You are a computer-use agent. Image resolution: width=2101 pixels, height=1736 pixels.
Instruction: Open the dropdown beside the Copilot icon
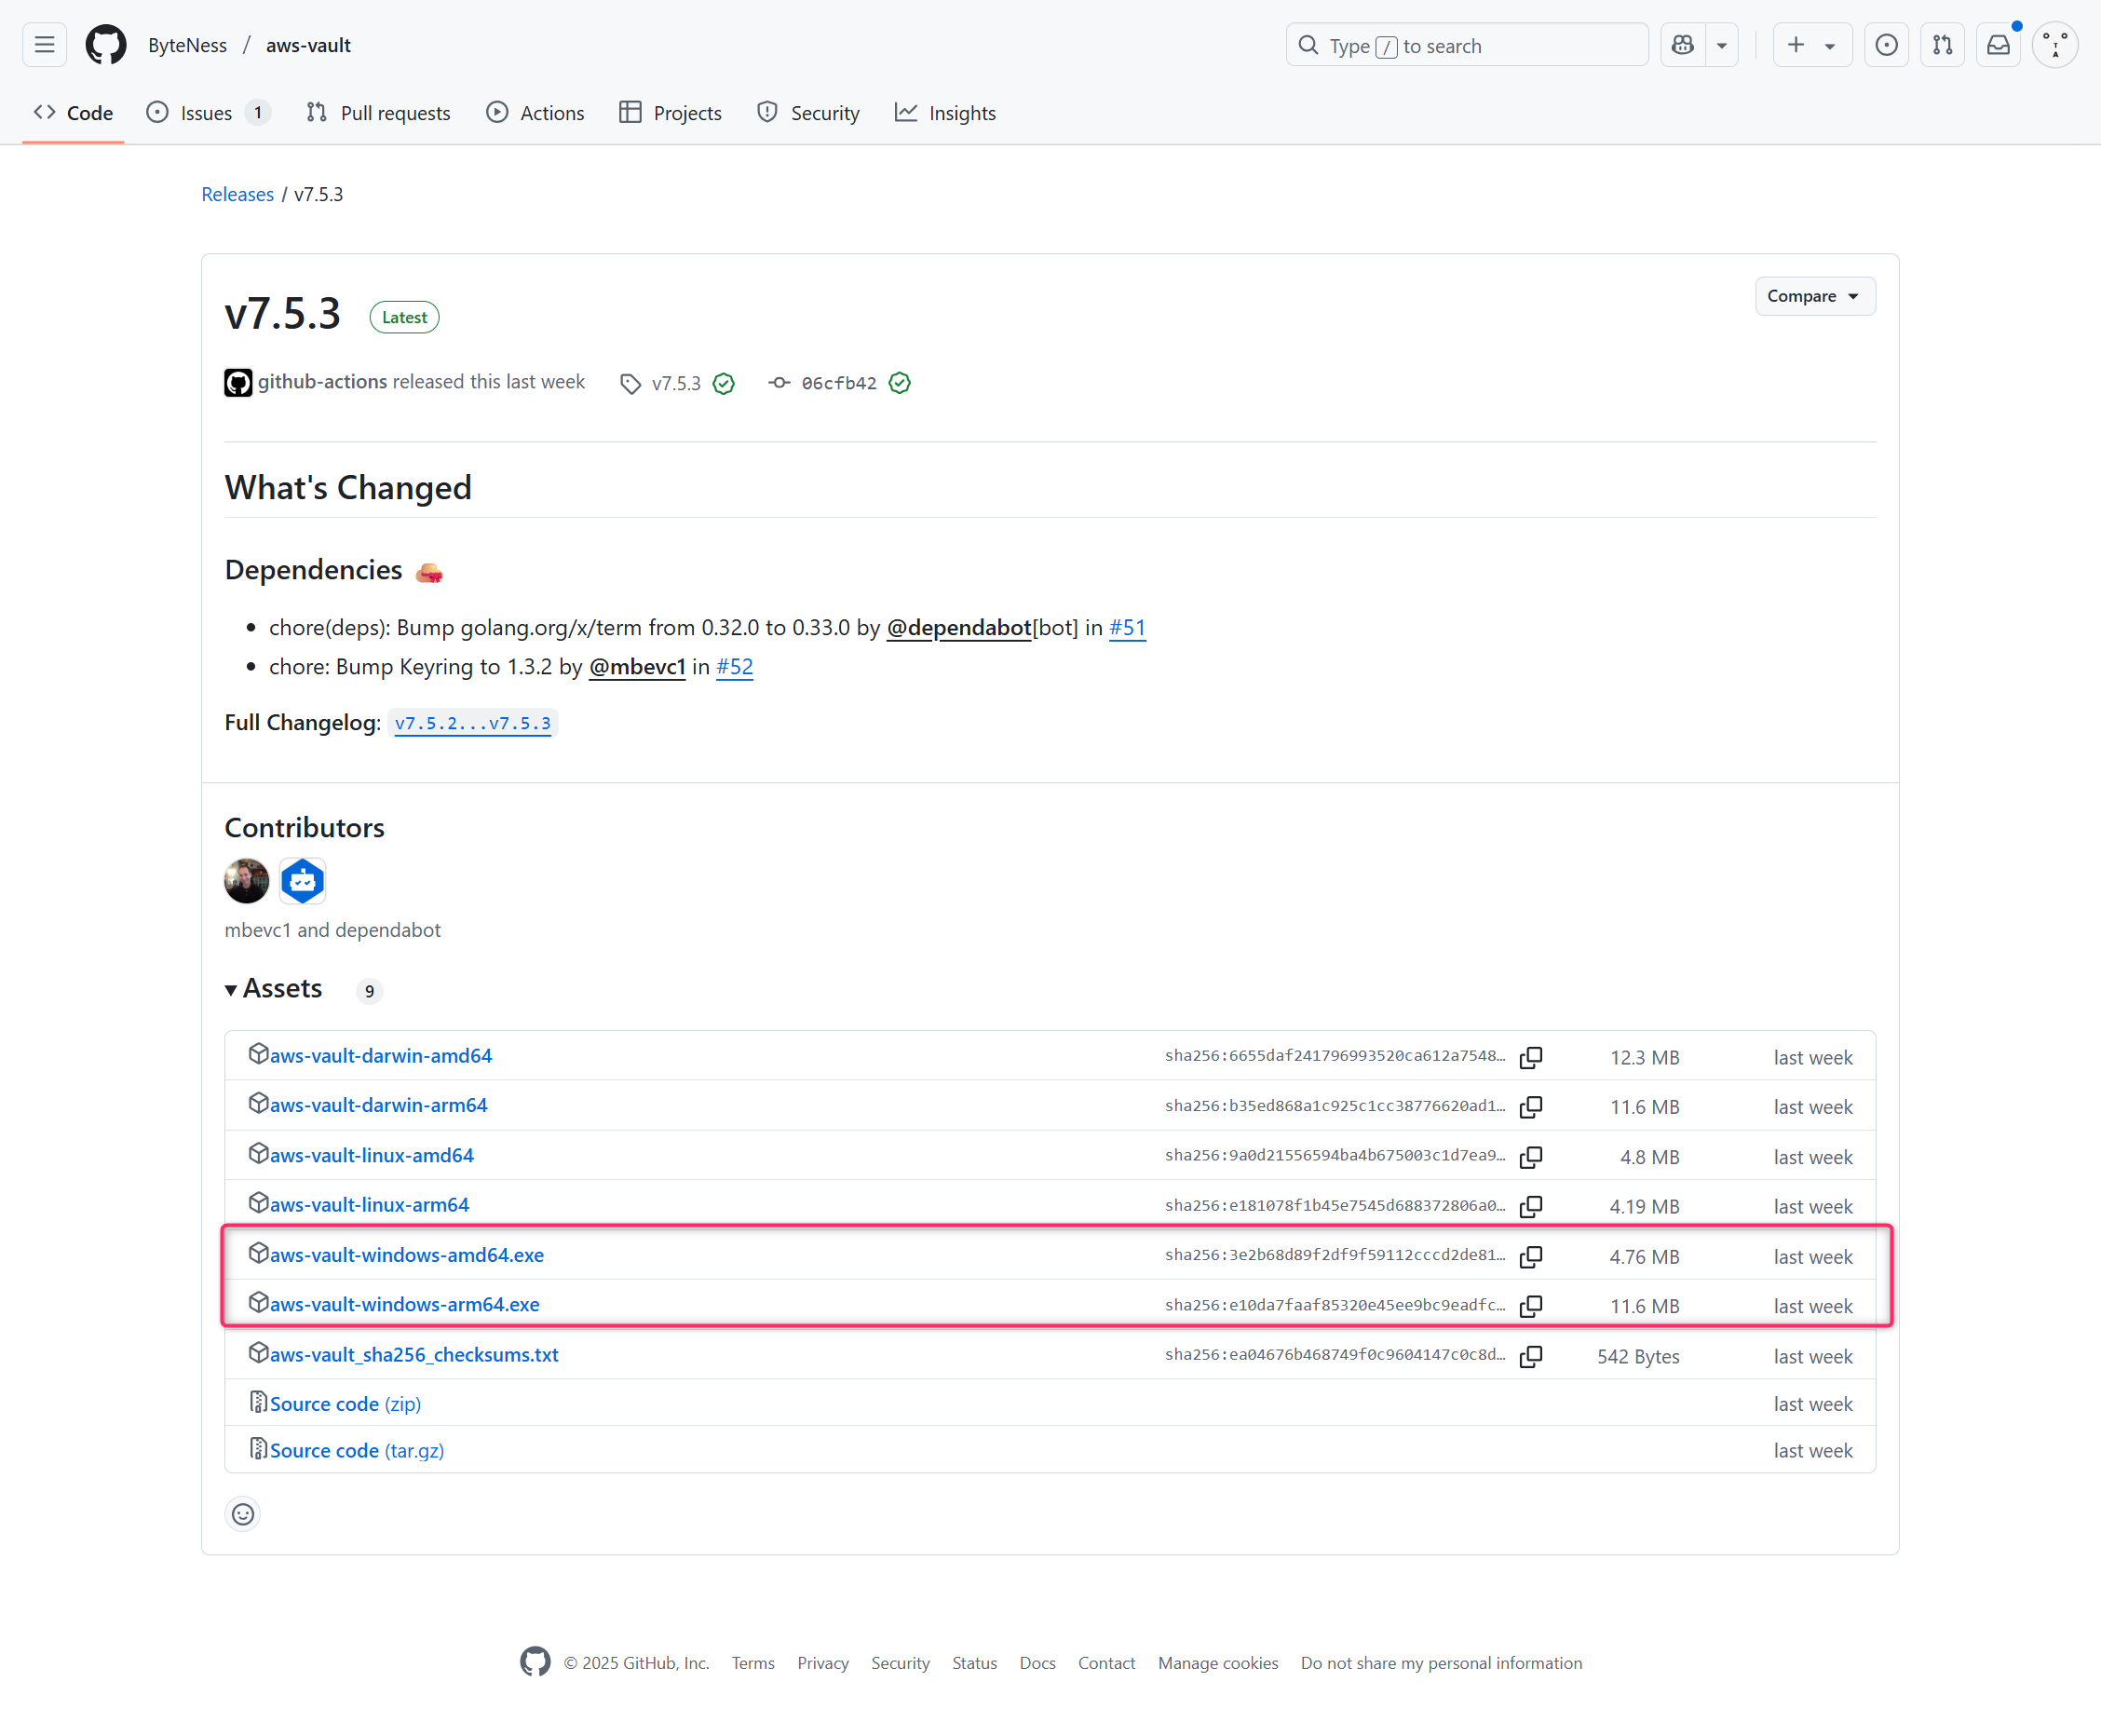1722,45
